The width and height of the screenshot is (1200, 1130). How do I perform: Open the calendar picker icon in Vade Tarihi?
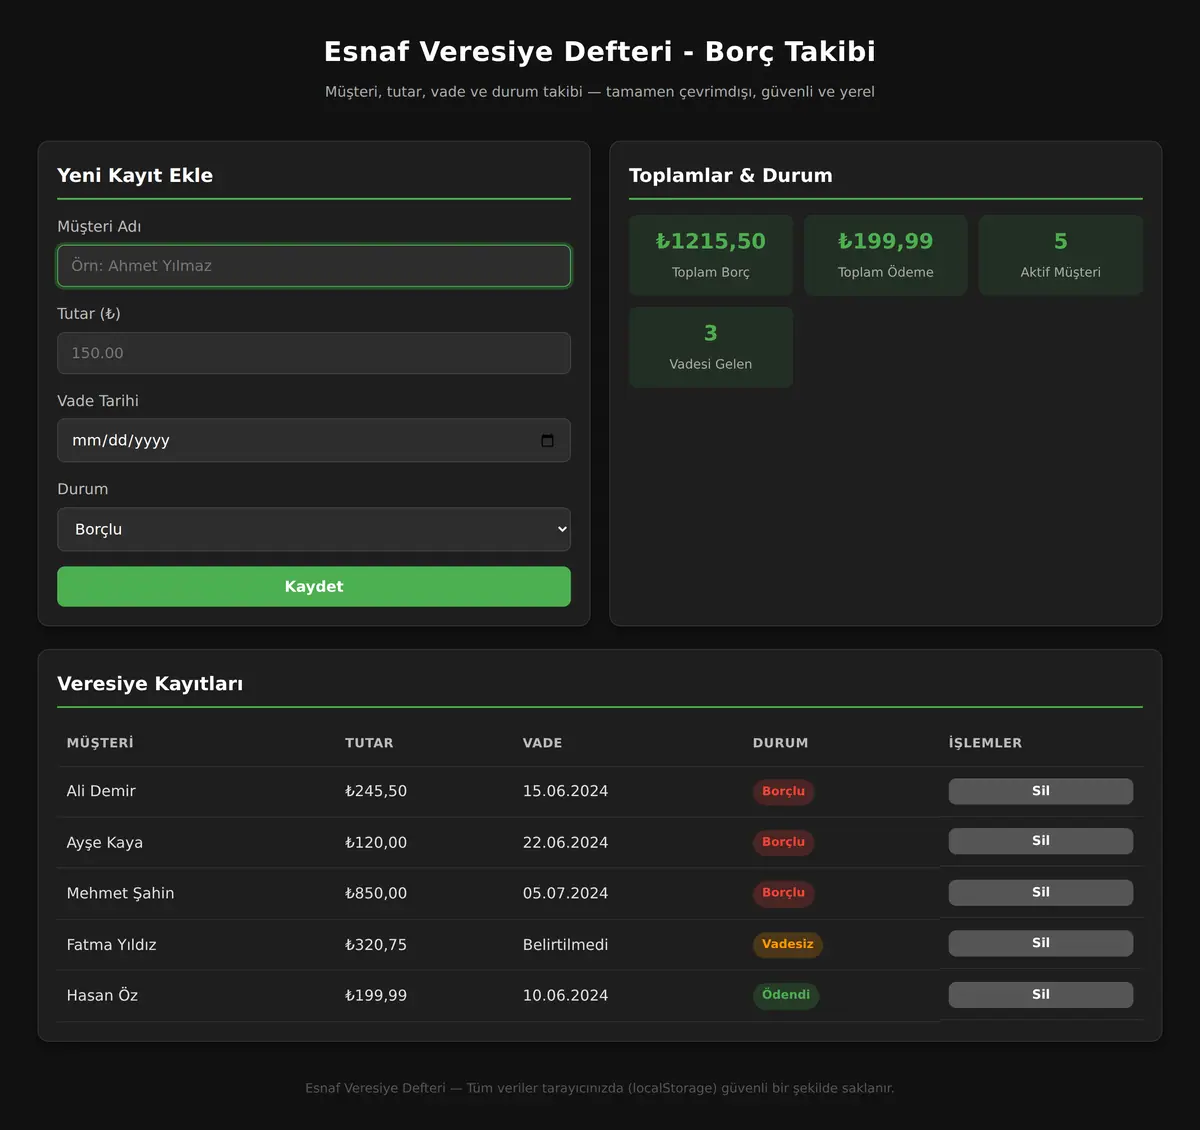click(547, 441)
